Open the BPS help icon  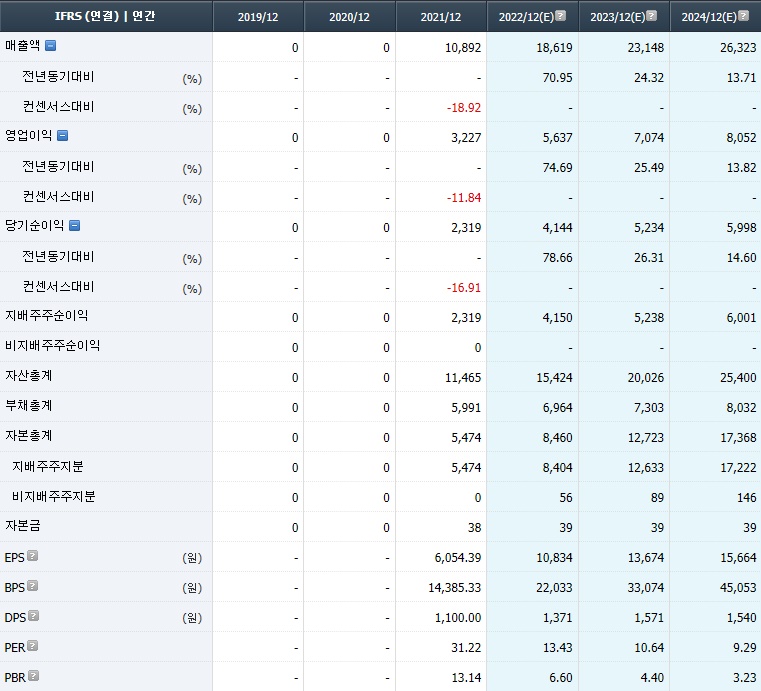(x=33, y=586)
